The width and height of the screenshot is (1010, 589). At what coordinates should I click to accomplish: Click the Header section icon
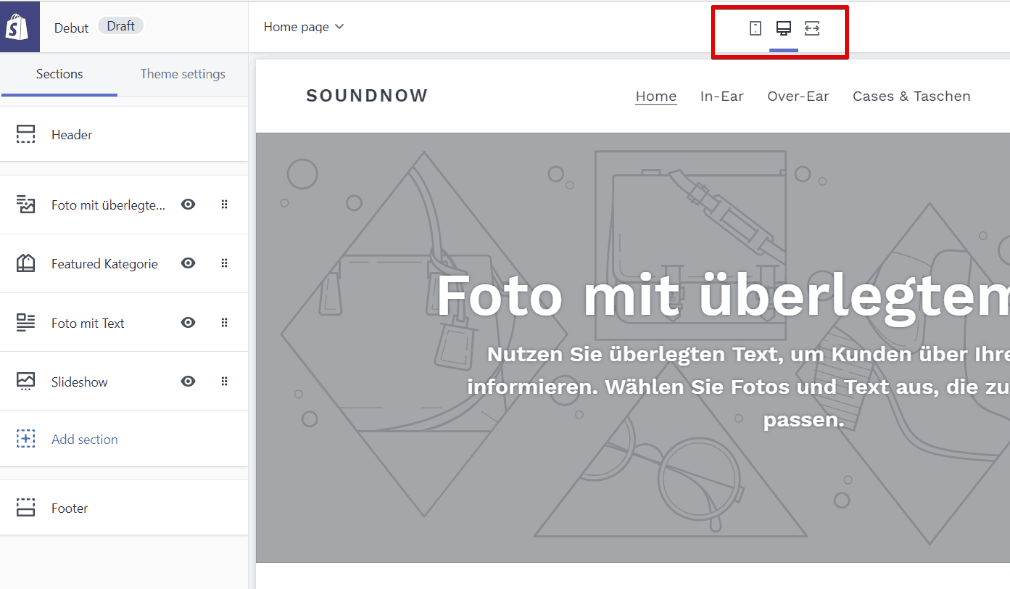coord(26,134)
